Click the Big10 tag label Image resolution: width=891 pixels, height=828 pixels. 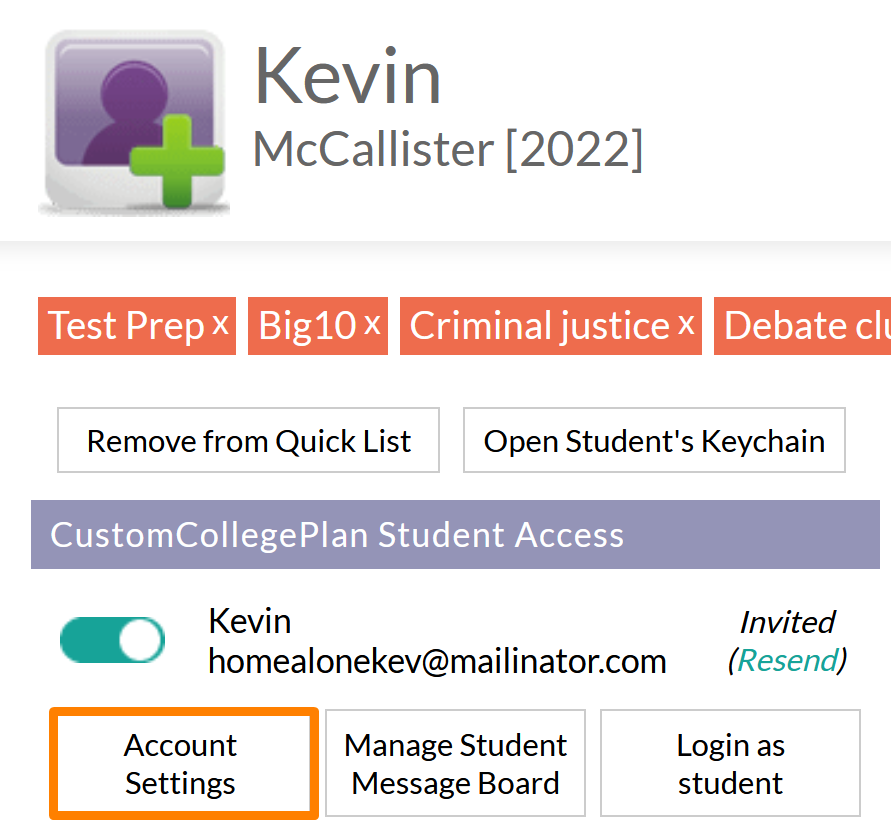pyautogui.click(x=307, y=326)
